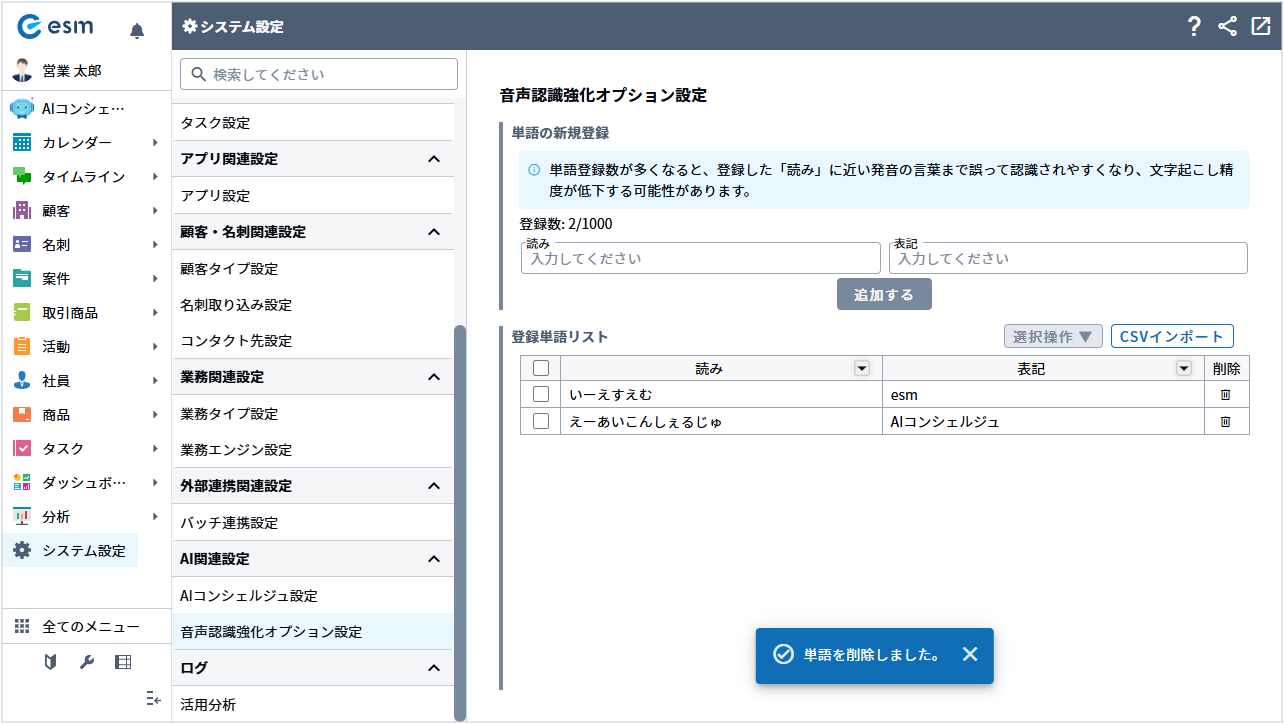Click the notification bell icon
1284x724 pixels.
tap(137, 31)
